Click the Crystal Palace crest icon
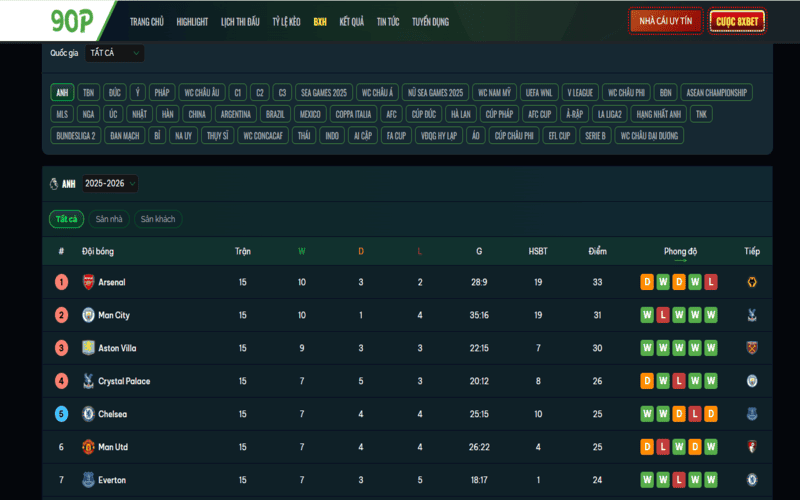800x500 pixels. coord(88,381)
